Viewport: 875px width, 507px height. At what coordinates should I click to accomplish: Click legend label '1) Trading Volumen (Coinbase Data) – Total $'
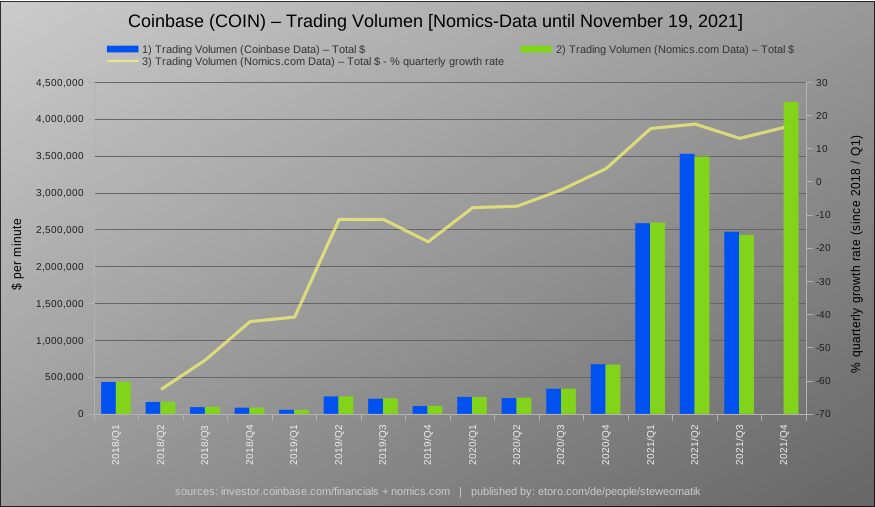tap(253, 49)
